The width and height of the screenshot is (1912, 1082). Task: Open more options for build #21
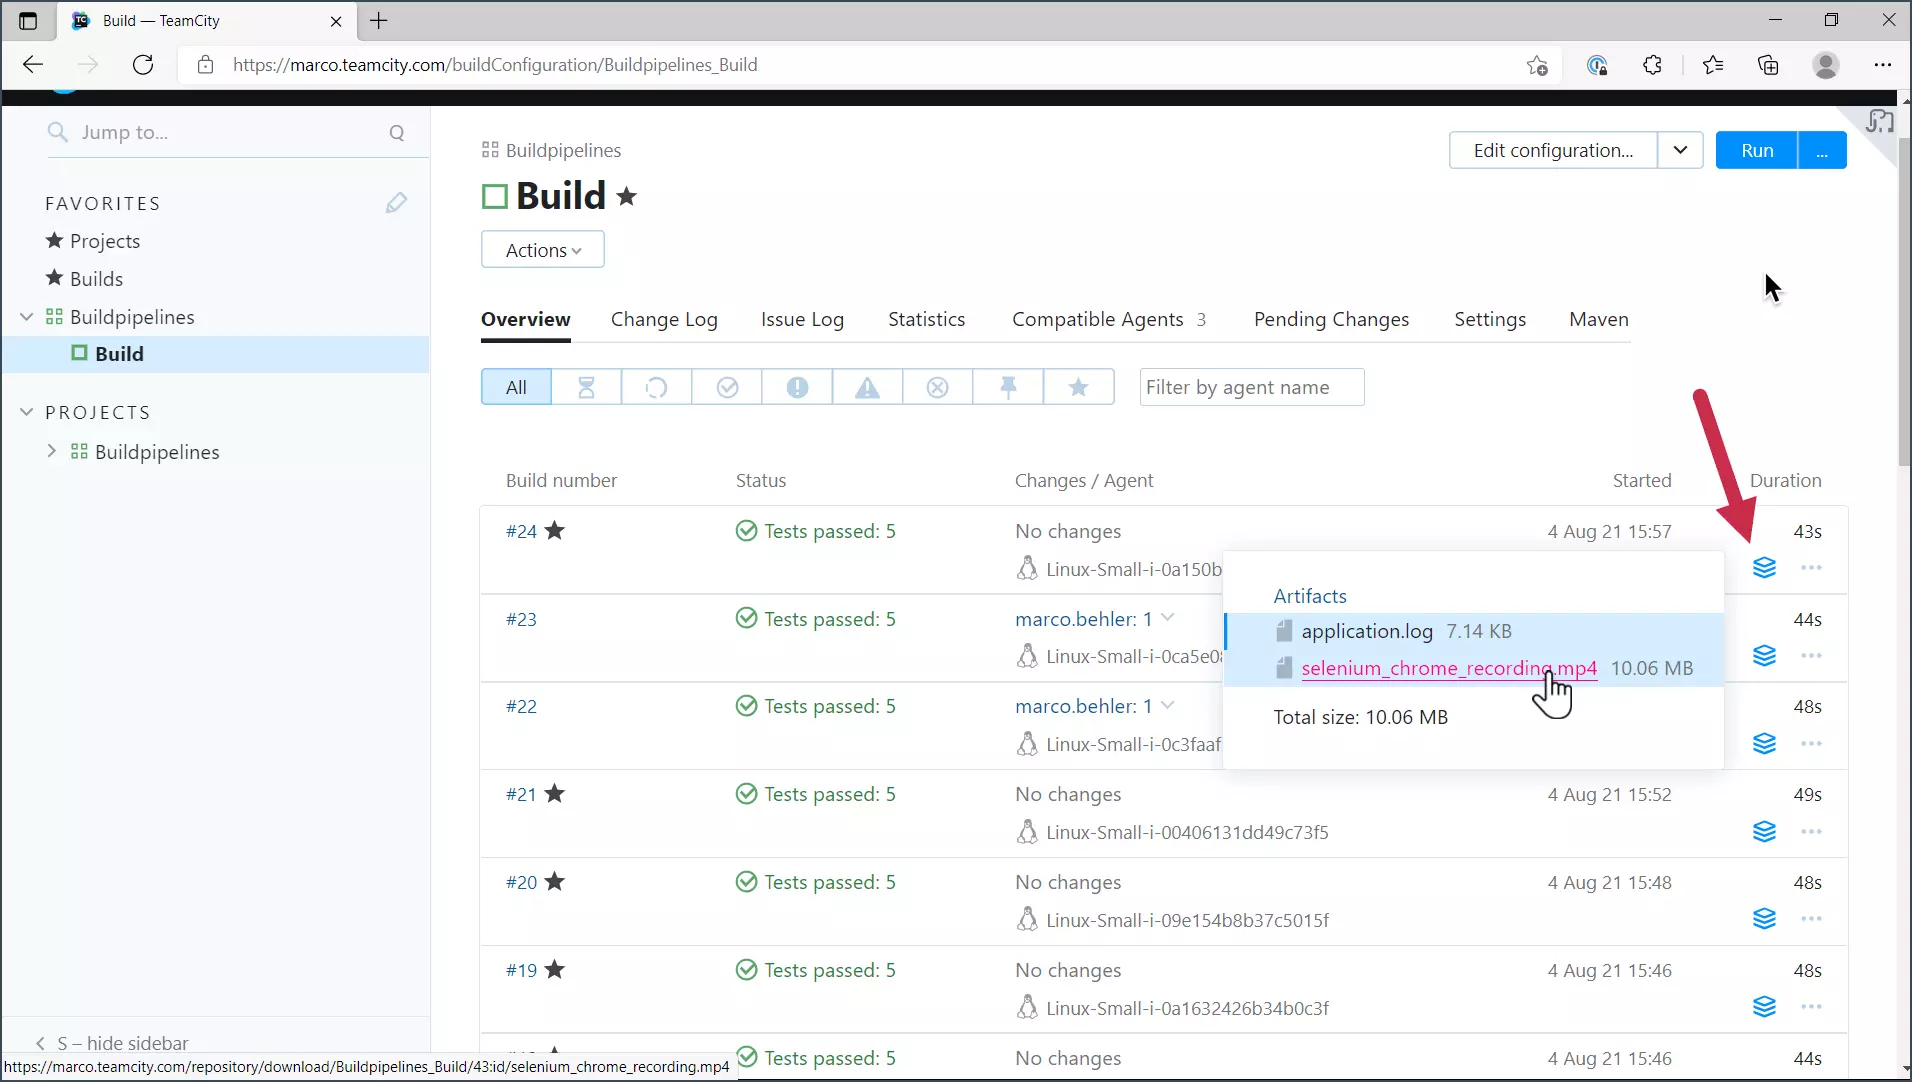pyautogui.click(x=1811, y=832)
